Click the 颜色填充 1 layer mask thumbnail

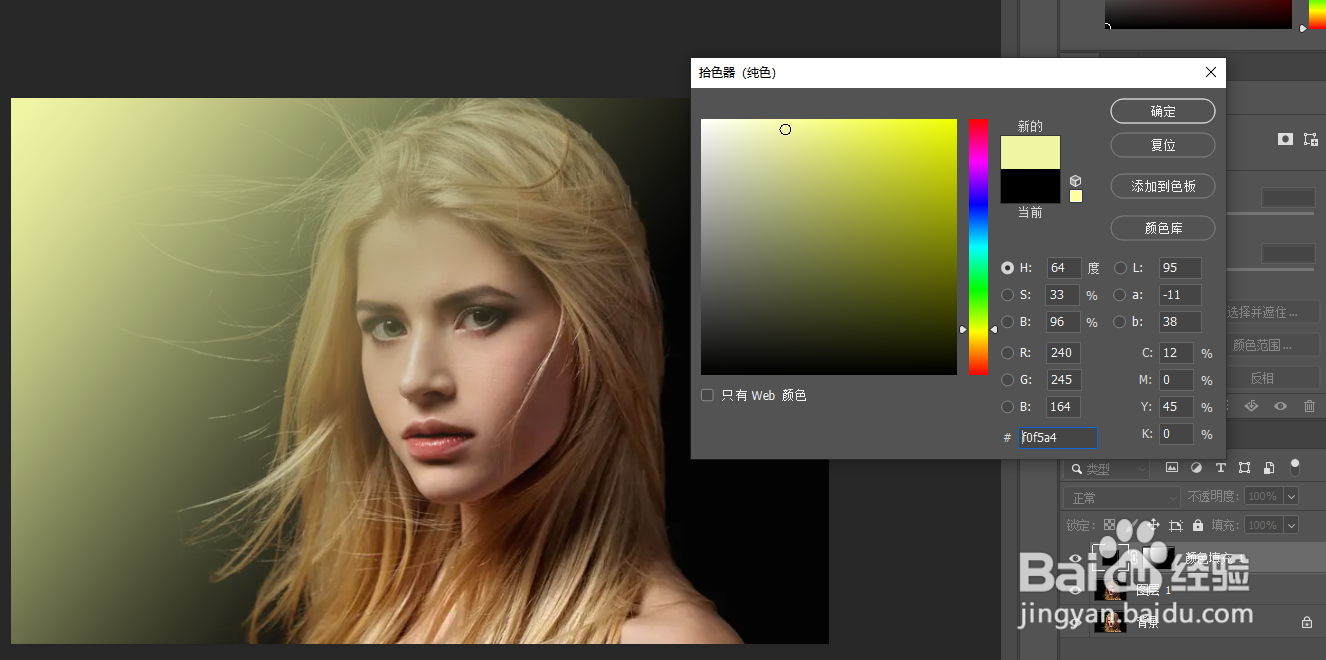[x=1160, y=557]
